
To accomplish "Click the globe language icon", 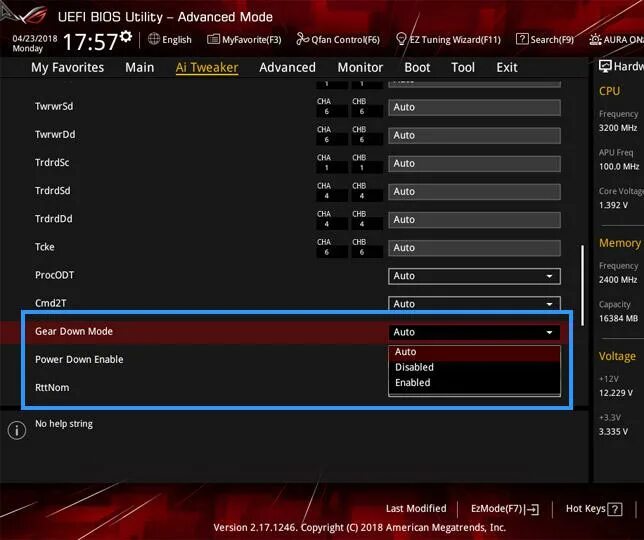I will (154, 39).
